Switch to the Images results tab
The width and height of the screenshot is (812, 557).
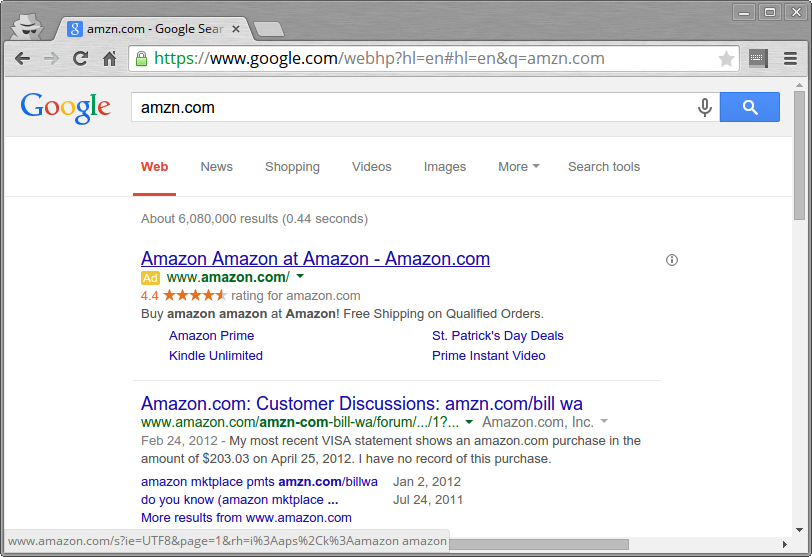point(445,167)
